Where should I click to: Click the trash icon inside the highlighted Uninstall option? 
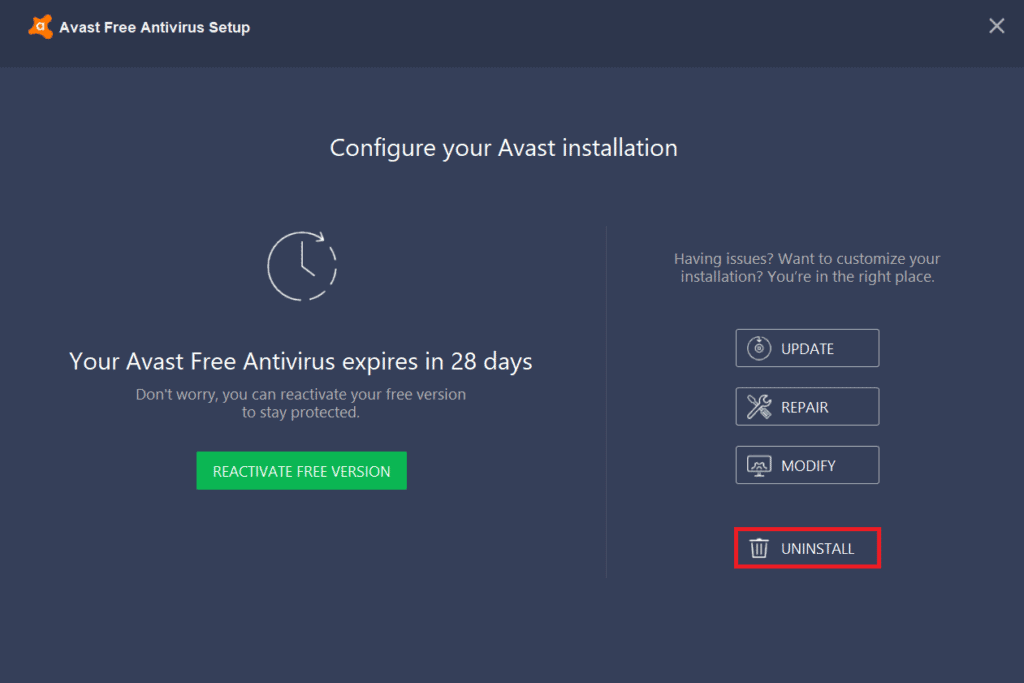coord(759,548)
